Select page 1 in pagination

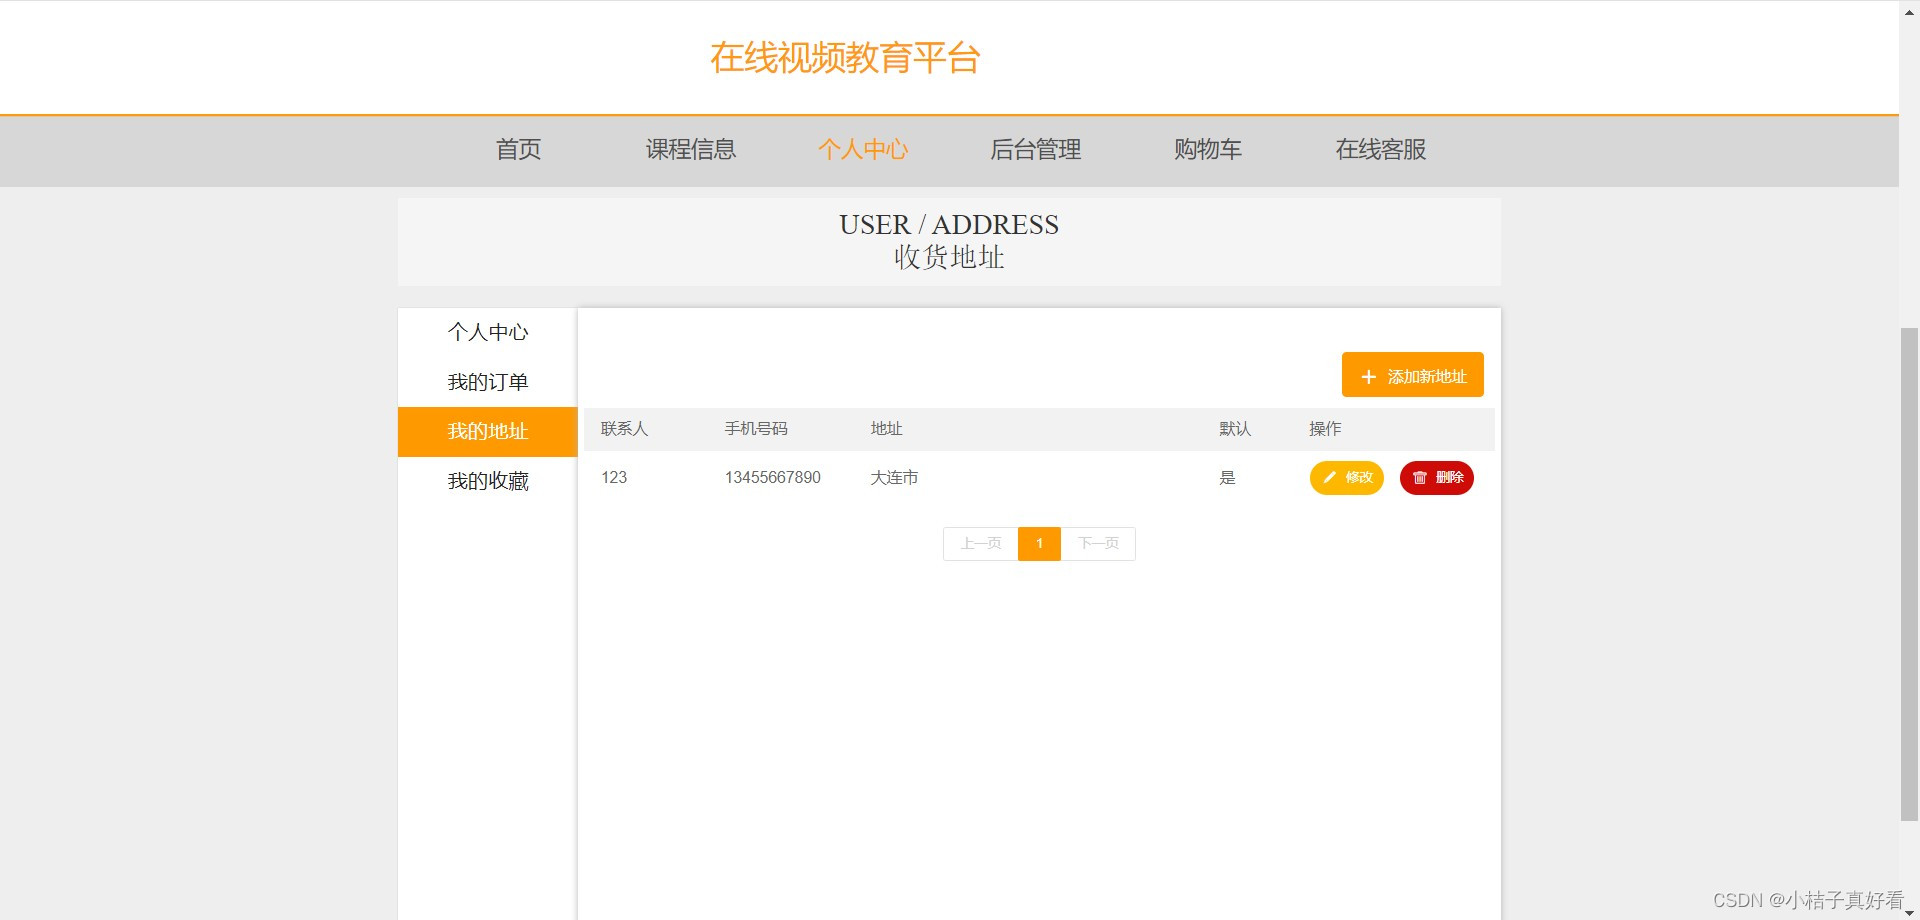[x=1039, y=544]
